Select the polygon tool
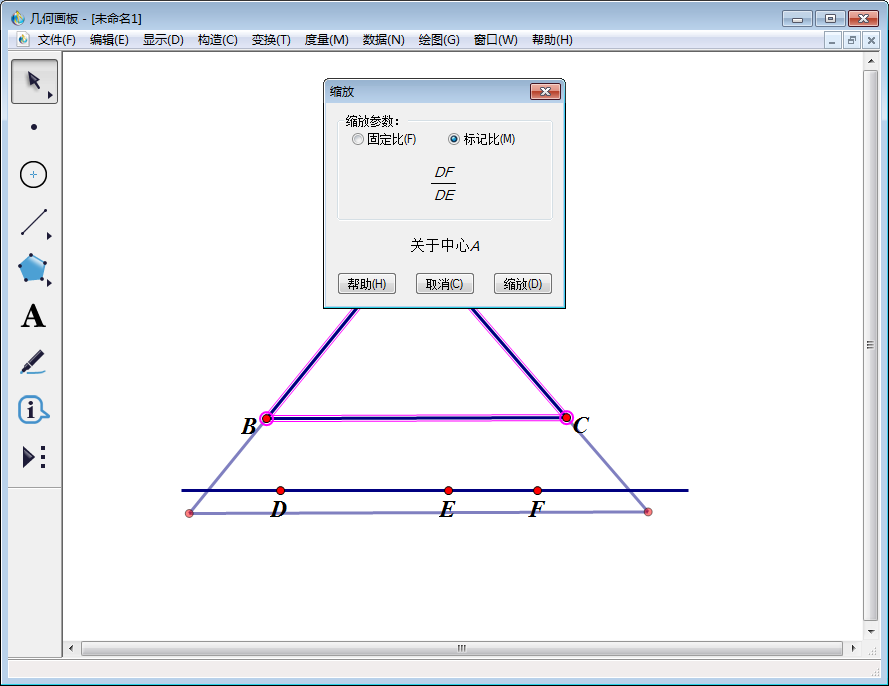This screenshot has height=686, width=889. (x=30, y=269)
